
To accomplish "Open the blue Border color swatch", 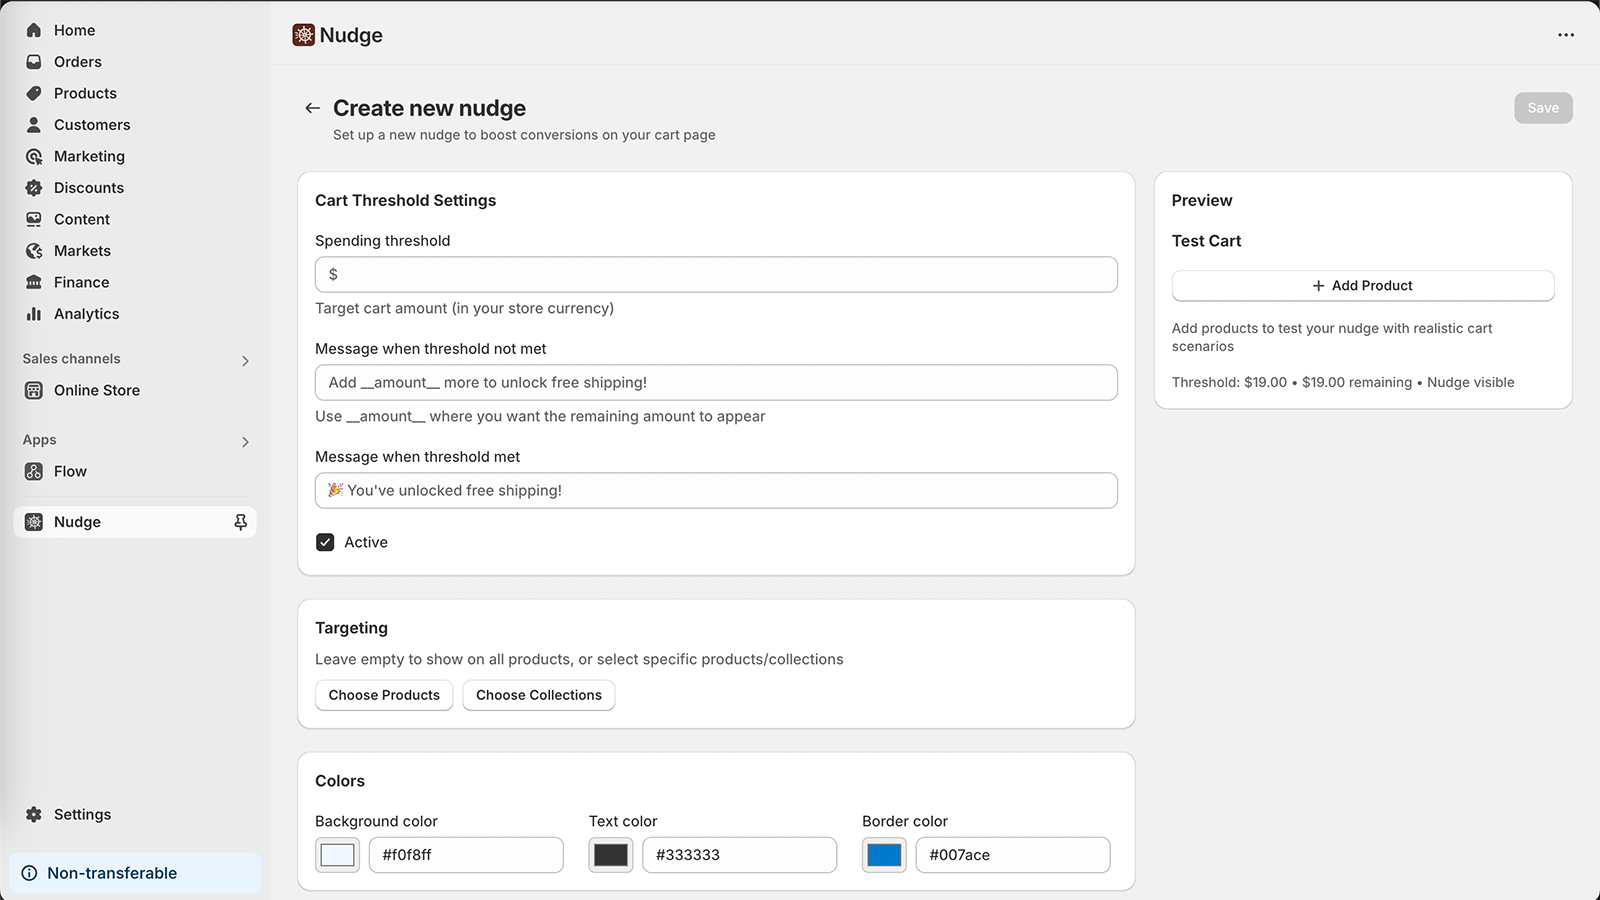I will (884, 855).
